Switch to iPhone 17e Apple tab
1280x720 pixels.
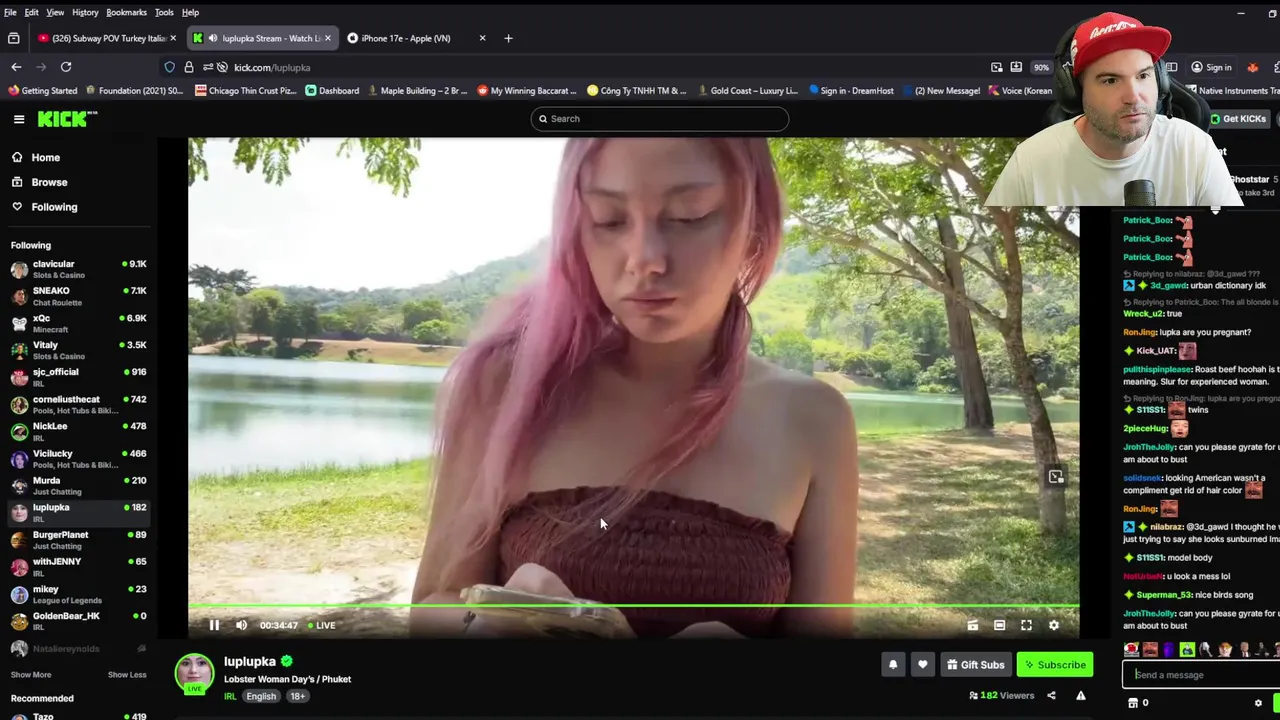point(405,38)
